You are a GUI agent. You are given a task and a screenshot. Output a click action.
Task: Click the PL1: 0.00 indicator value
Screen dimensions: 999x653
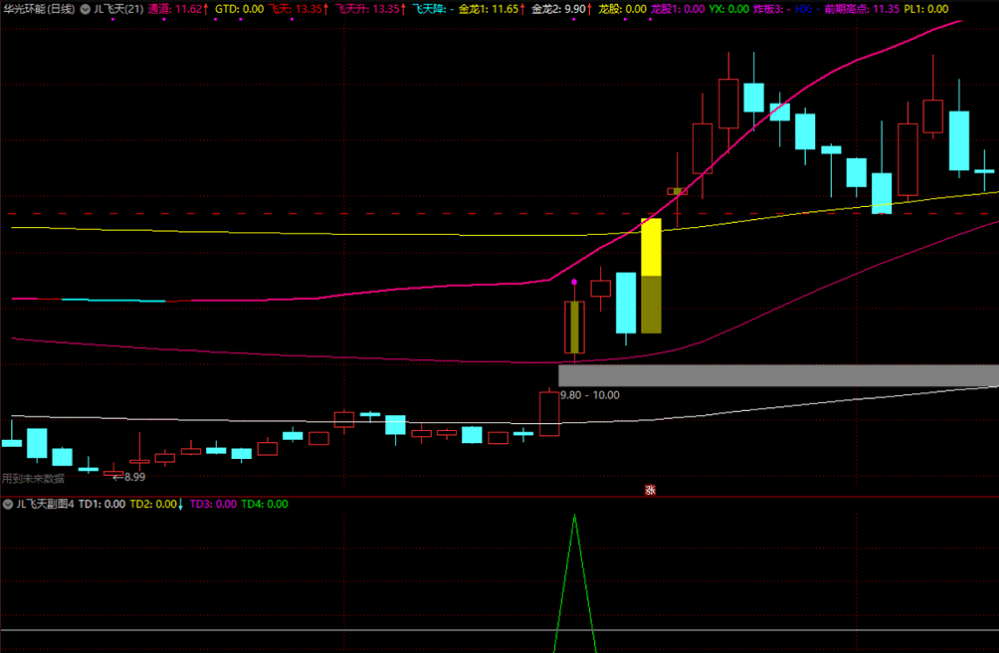coord(926,10)
